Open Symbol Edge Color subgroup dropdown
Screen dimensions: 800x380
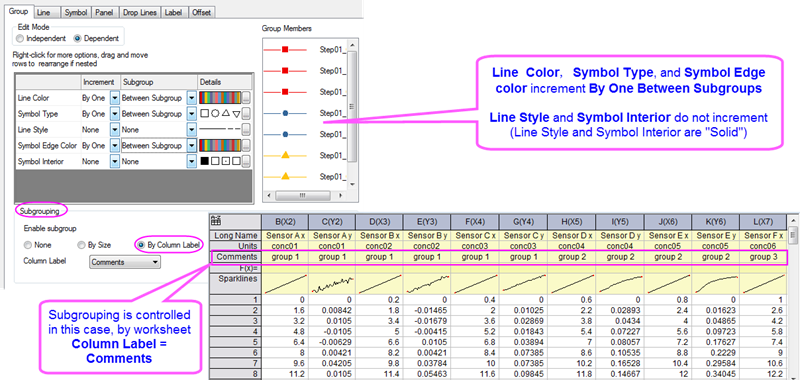pyautogui.click(x=192, y=145)
